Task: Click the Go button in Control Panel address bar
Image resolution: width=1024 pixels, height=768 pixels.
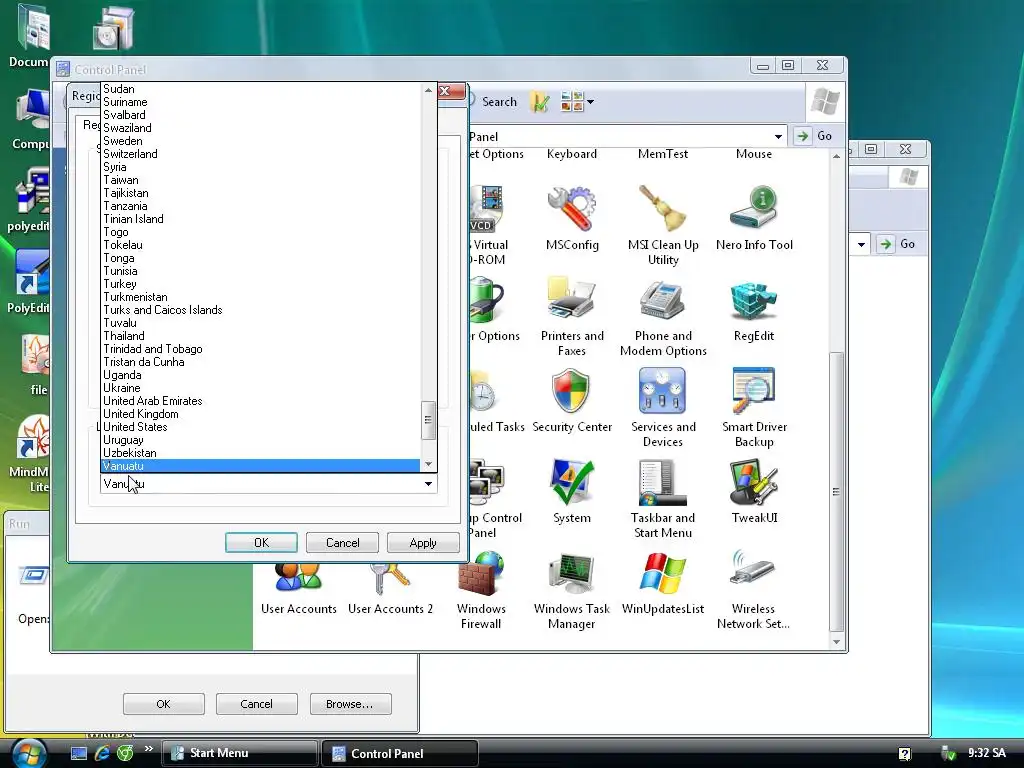Action: 814,136
